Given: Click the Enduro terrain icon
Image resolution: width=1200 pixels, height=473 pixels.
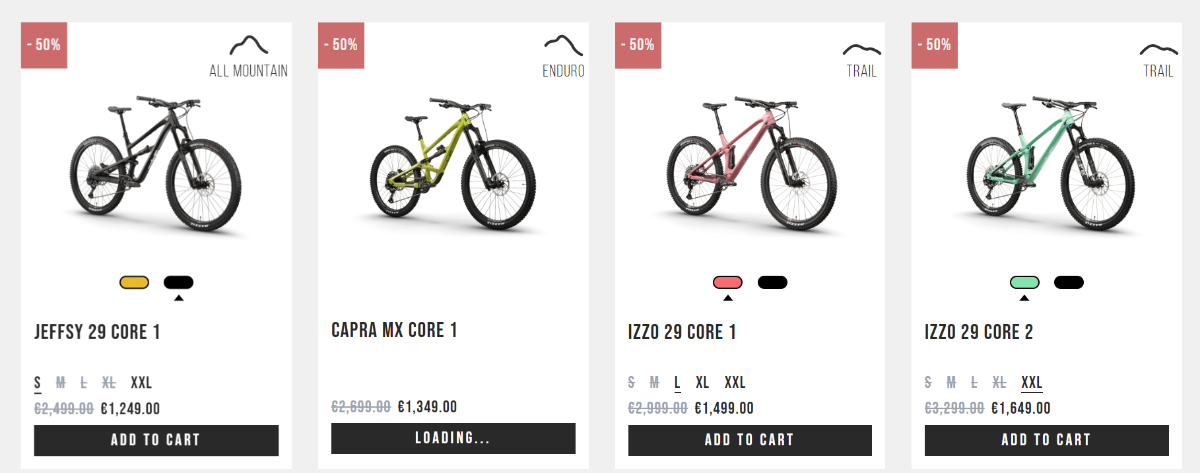Looking at the screenshot, I should click(x=563, y=46).
